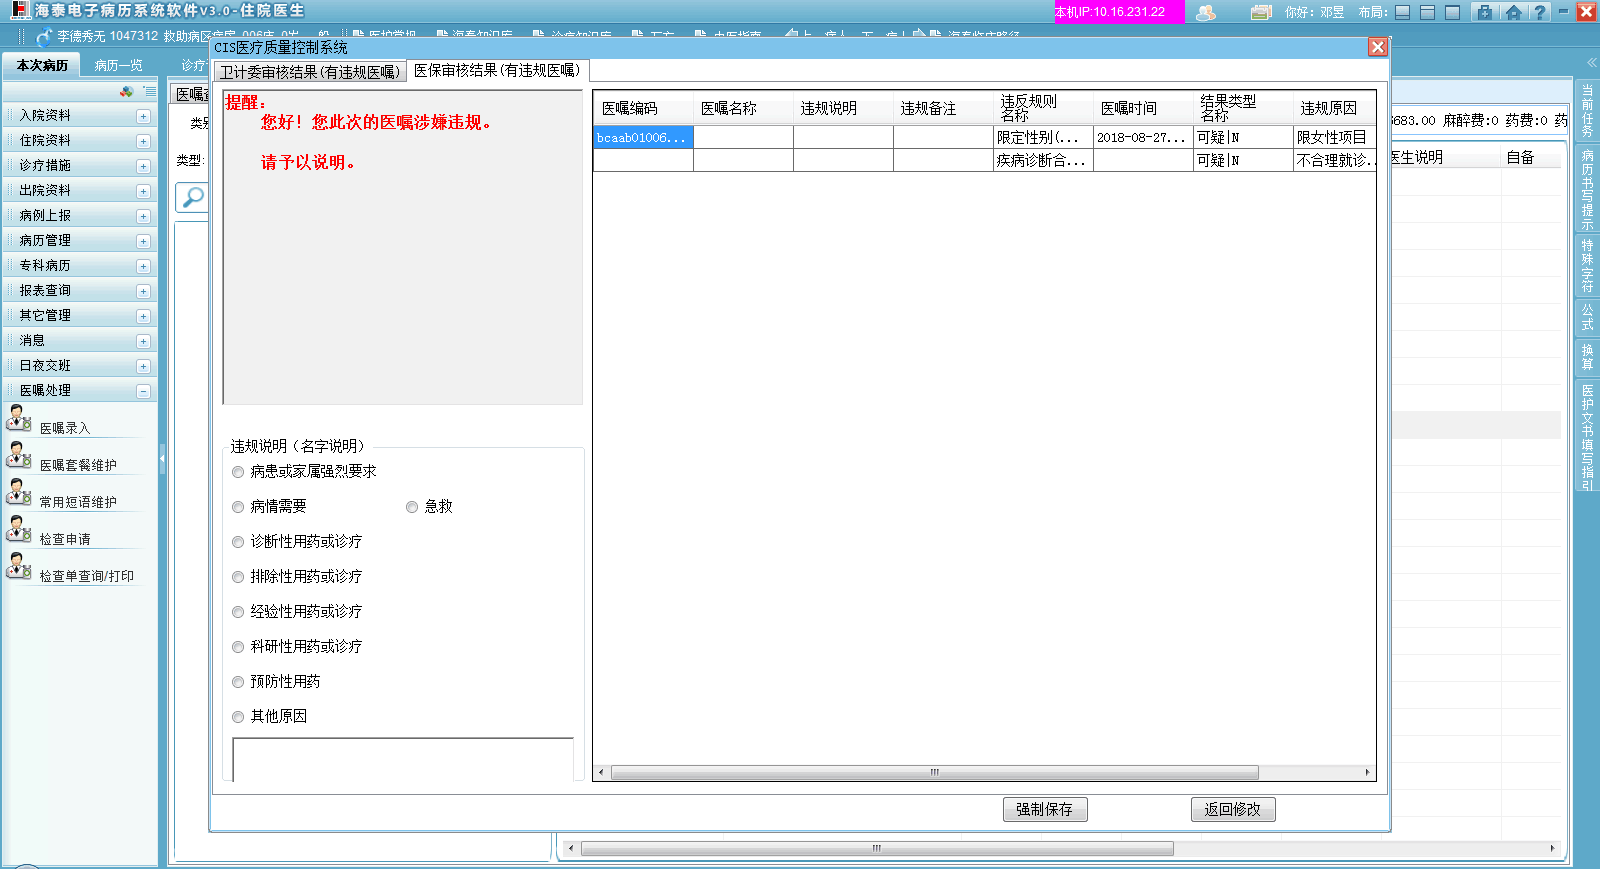Open the 病历一览 tab
The height and width of the screenshot is (869, 1600).
click(x=118, y=65)
